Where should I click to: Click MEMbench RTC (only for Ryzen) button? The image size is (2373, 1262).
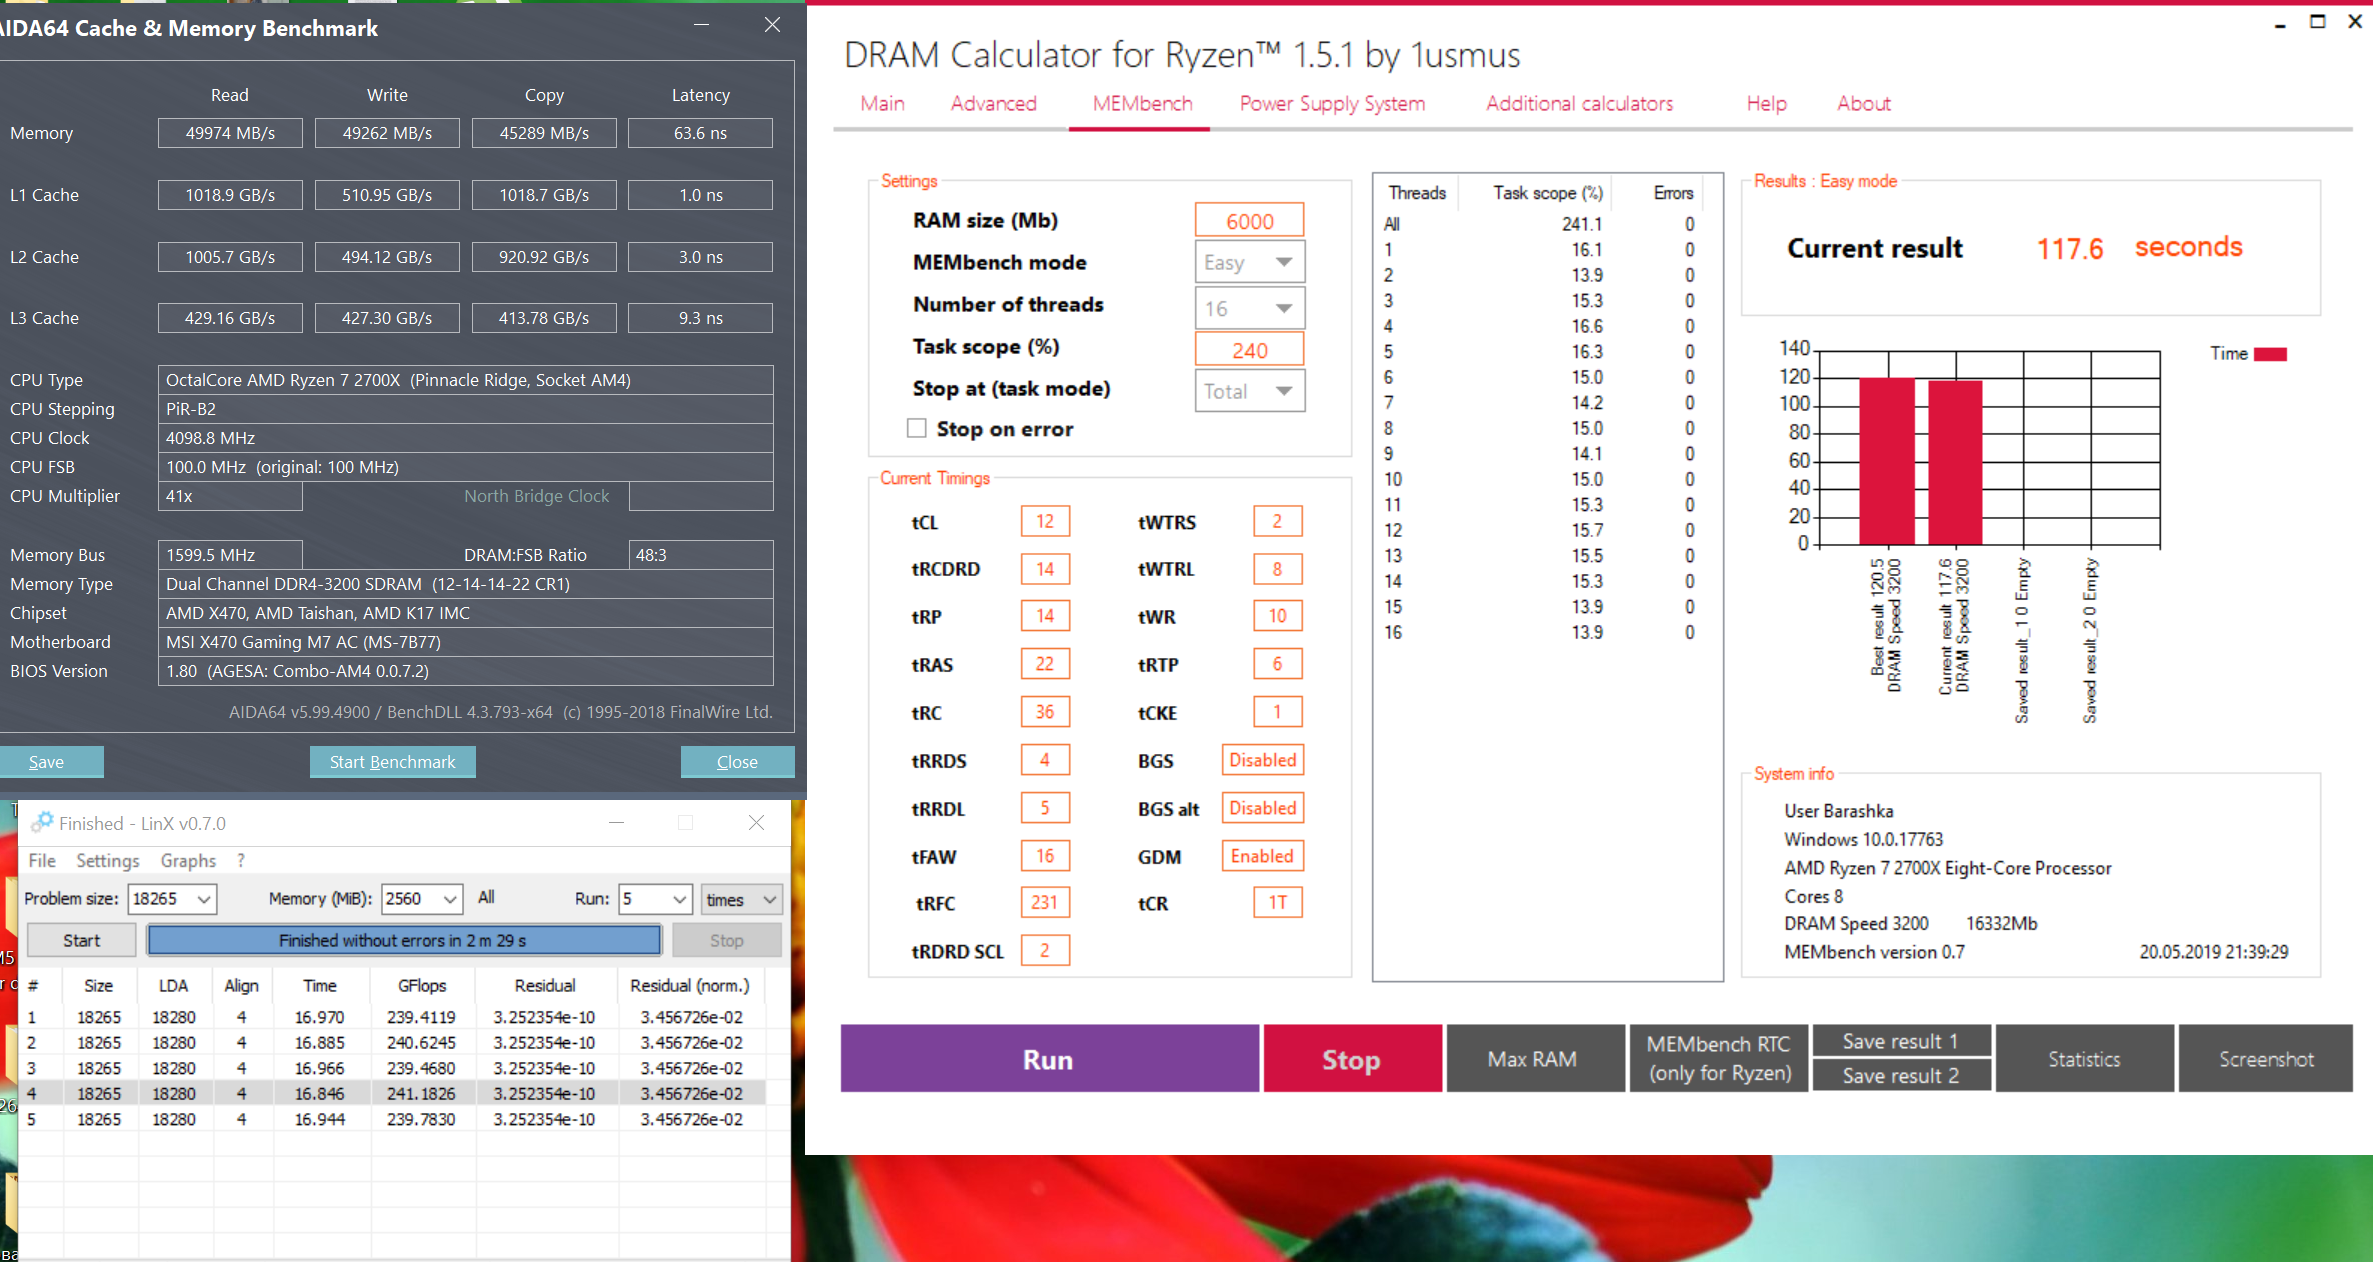click(1718, 1059)
